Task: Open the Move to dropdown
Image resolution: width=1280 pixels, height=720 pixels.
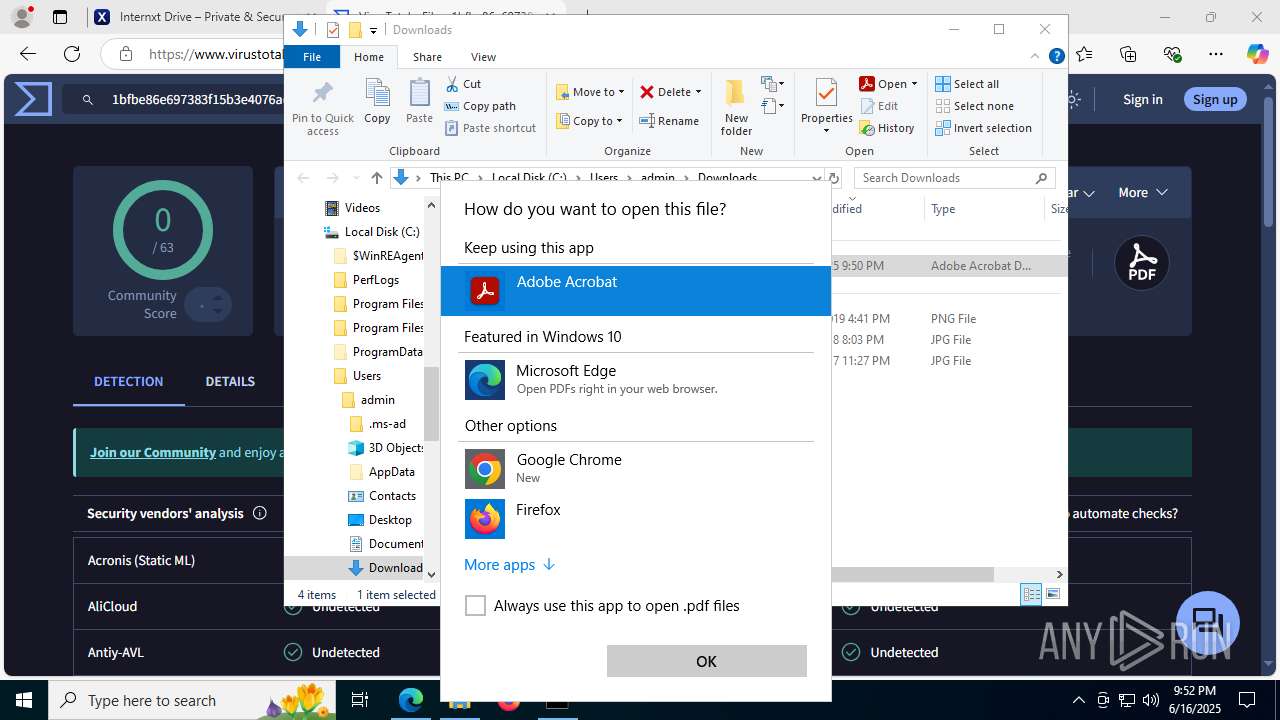Action: click(x=590, y=92)
